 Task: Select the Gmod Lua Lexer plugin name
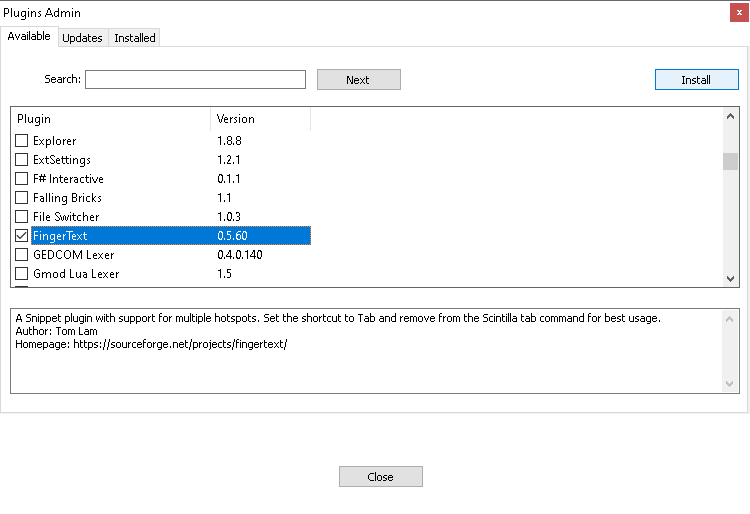click(76, 273)
